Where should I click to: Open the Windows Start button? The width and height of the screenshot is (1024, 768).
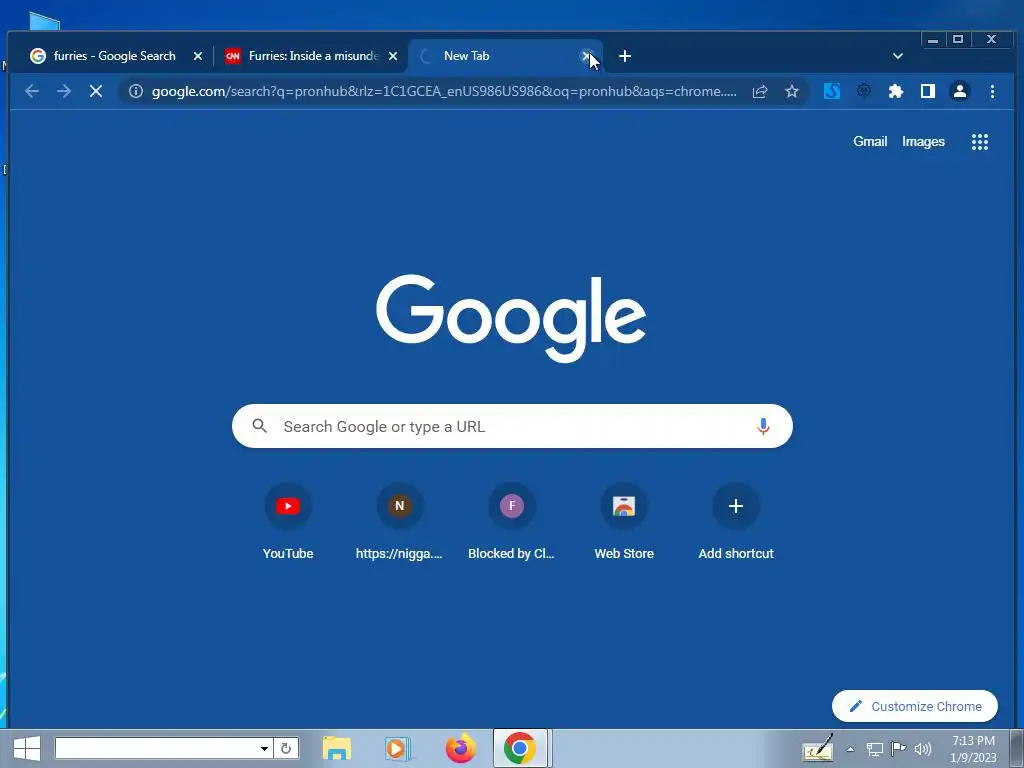click(27, 748)
